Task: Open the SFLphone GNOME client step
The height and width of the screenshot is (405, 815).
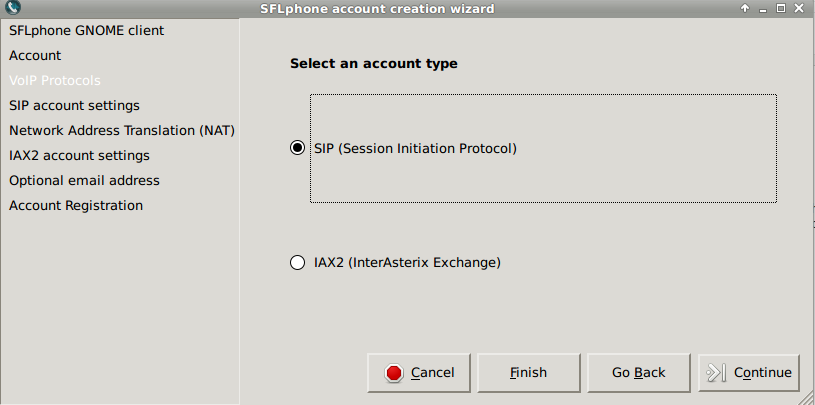Action: coord(86,31)
